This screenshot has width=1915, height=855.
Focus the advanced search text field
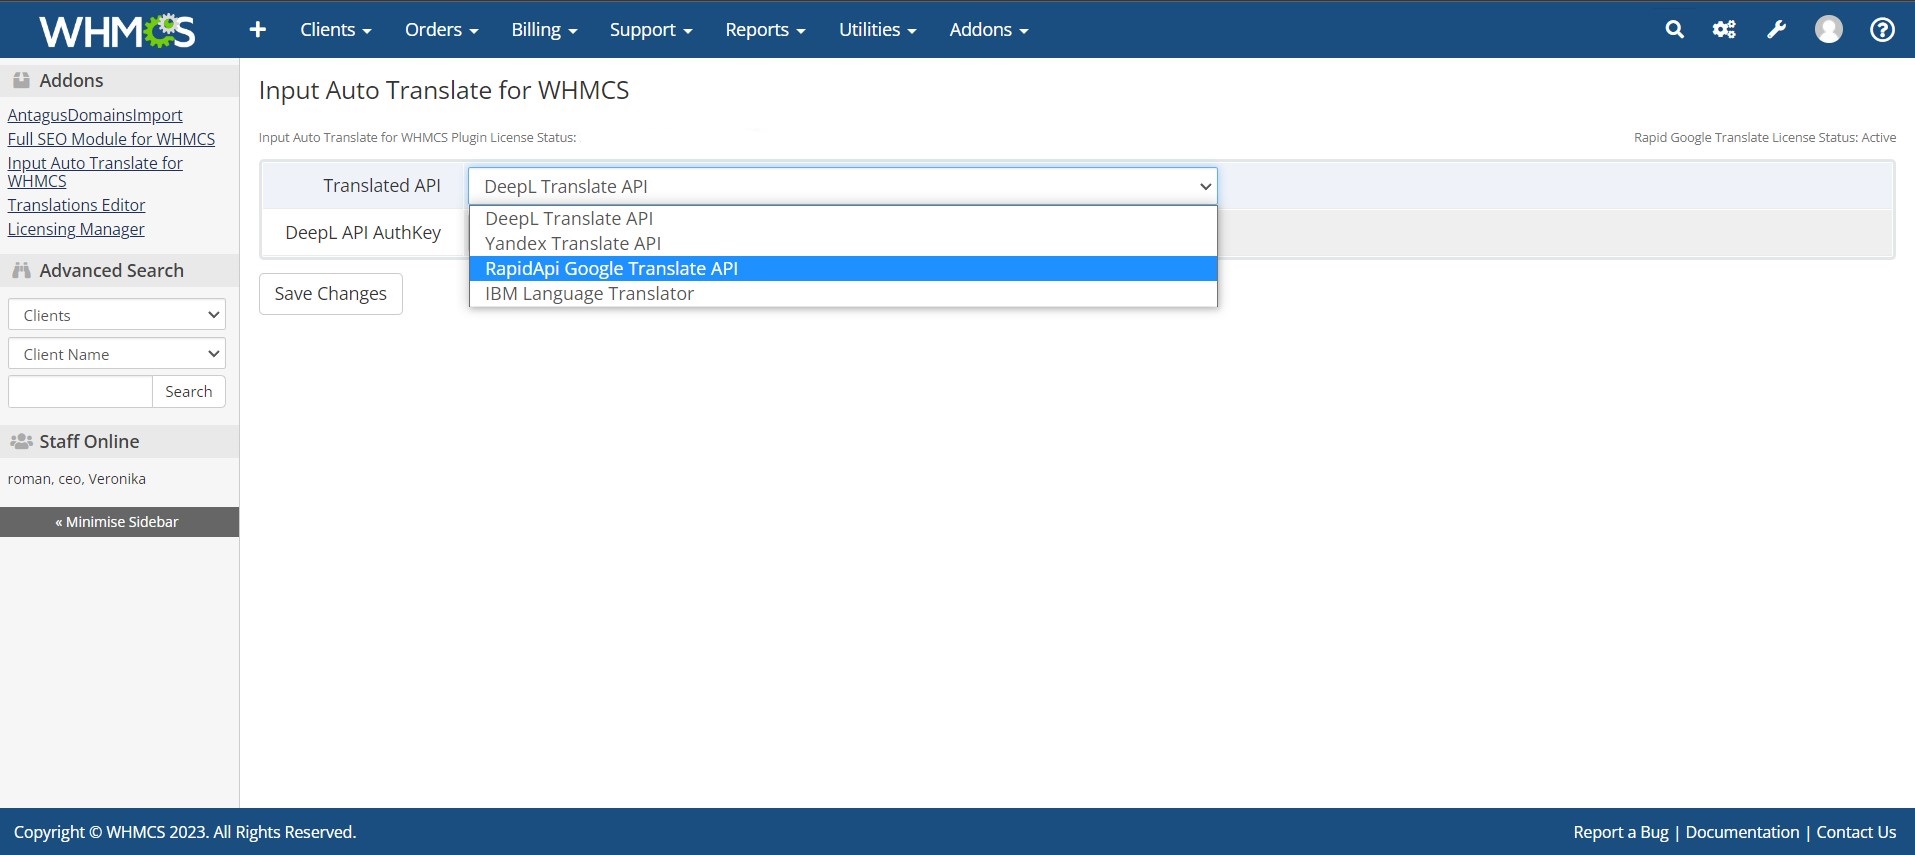[x=80, y=392]
